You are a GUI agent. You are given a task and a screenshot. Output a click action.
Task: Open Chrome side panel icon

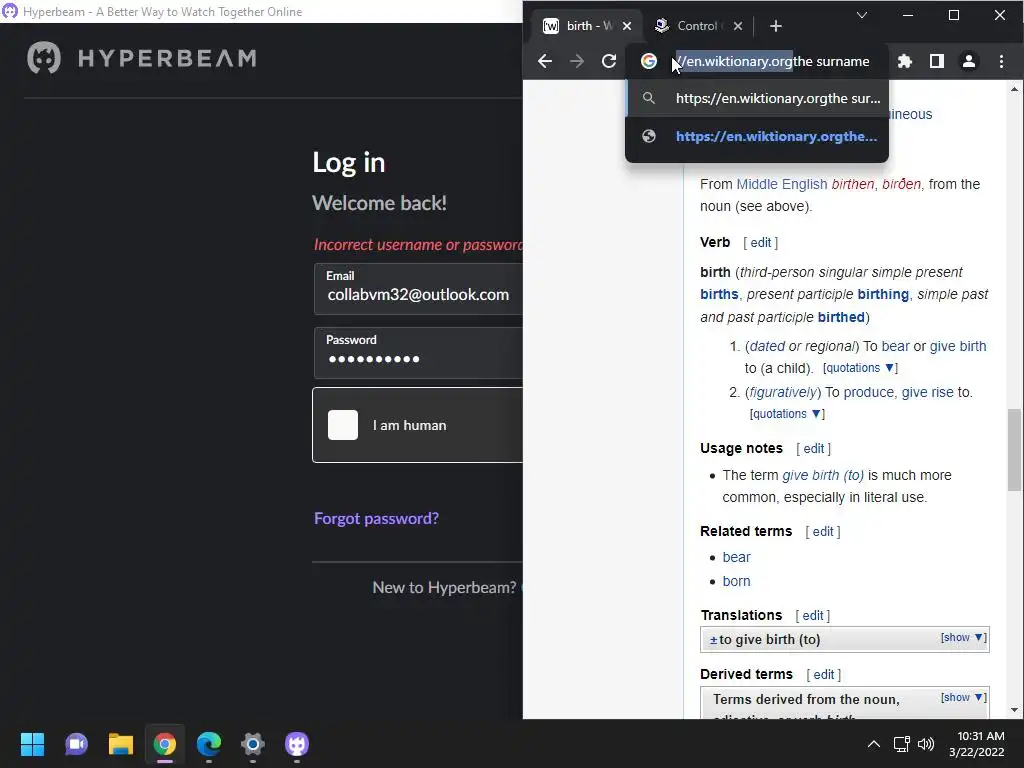[936, 61]
